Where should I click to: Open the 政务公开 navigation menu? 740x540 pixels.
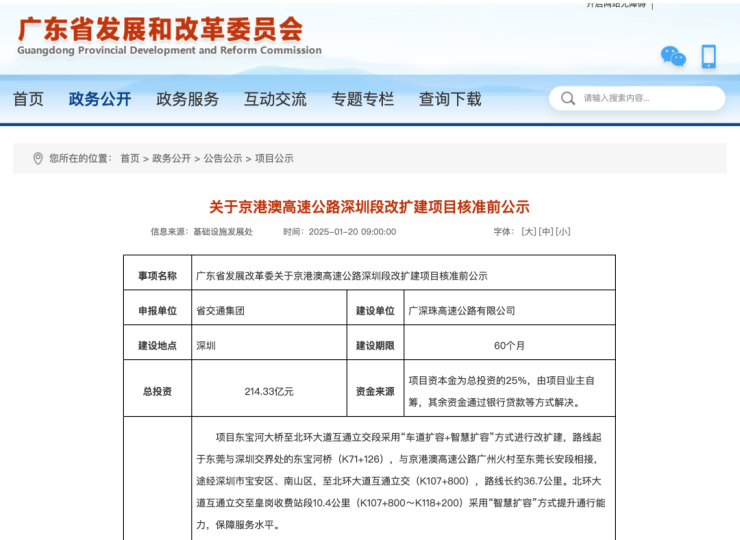point(100,99)
